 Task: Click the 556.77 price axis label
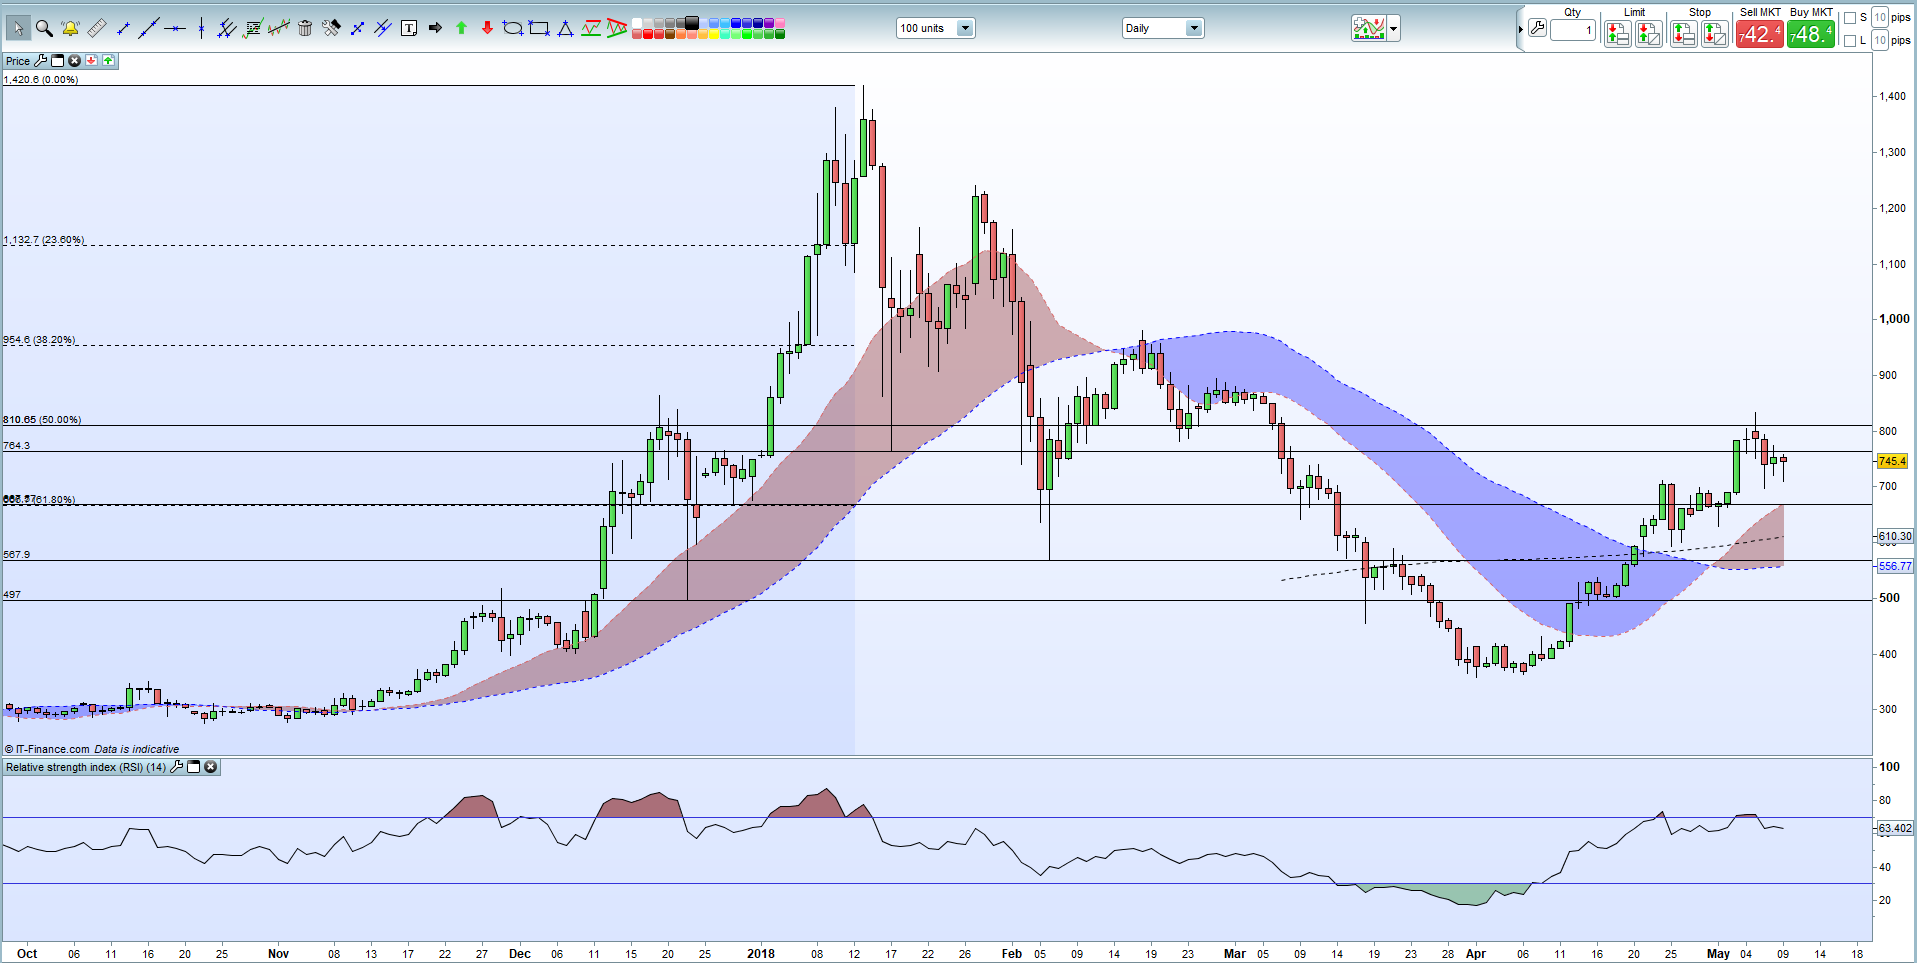tap(1895, 566)
